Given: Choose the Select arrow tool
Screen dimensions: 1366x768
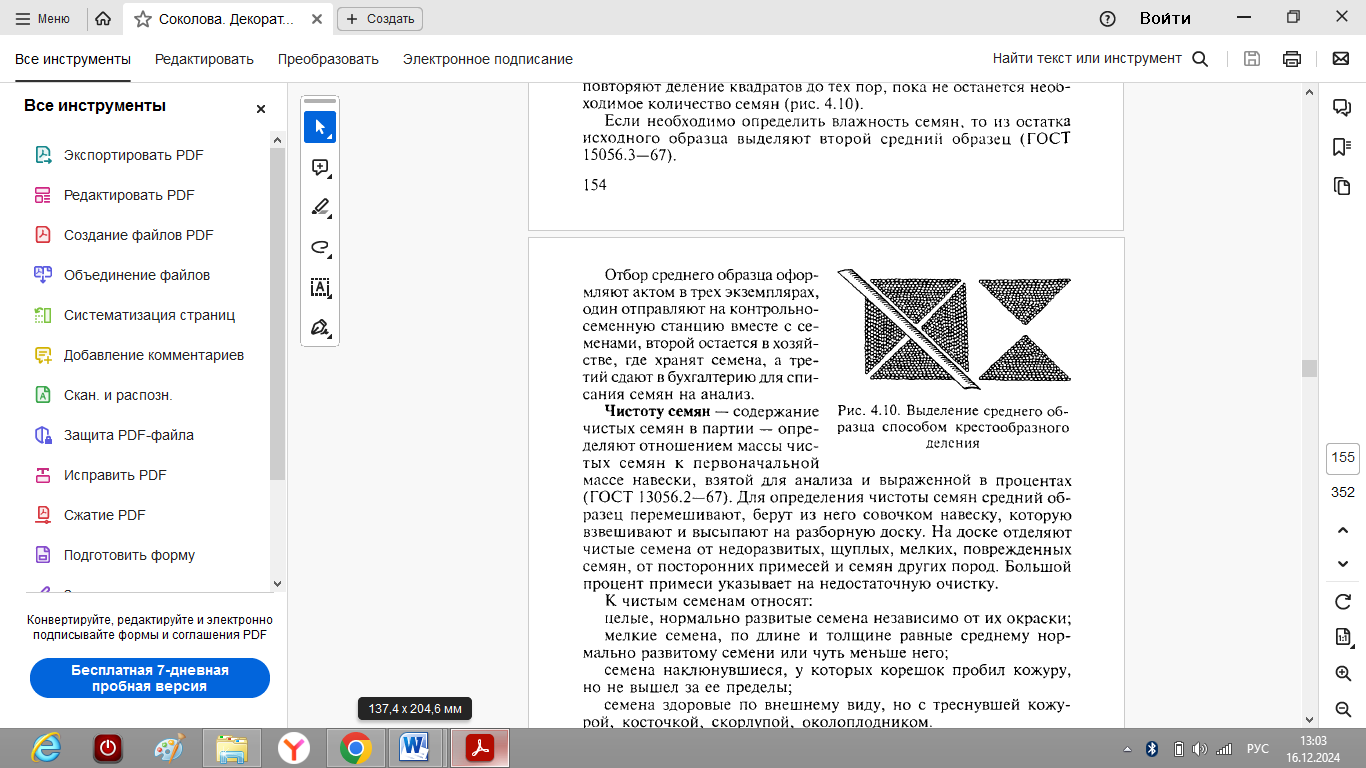Looking at the screenshot, I should pyautogui.click(x=320, y=127).
